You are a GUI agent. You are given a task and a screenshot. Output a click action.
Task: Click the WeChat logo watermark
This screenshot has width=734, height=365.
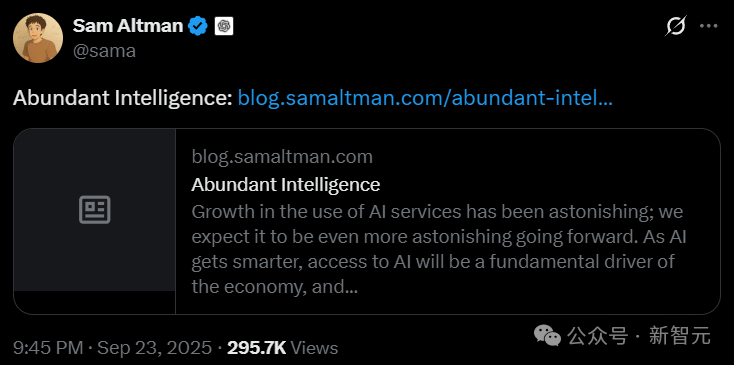click(x=548, y=336)
